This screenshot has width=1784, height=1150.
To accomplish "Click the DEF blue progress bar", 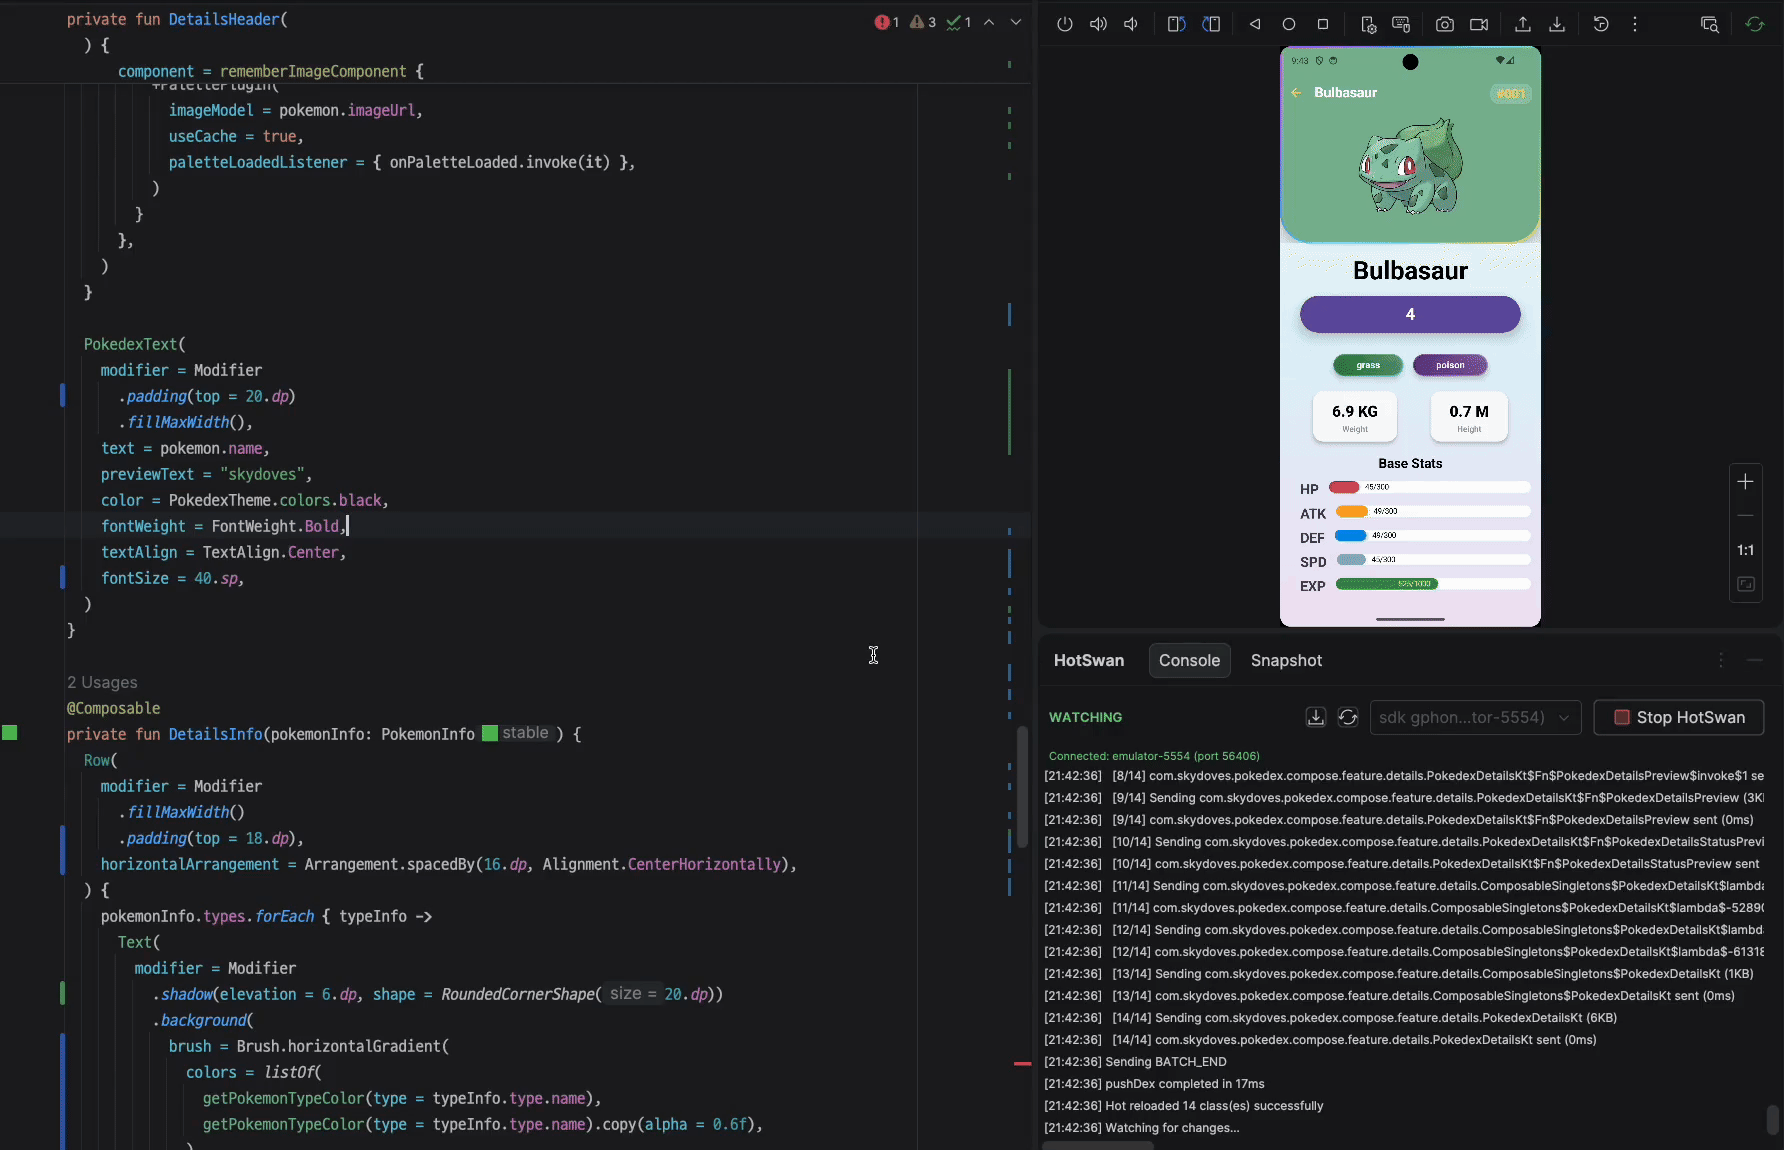I will 1351,535.
